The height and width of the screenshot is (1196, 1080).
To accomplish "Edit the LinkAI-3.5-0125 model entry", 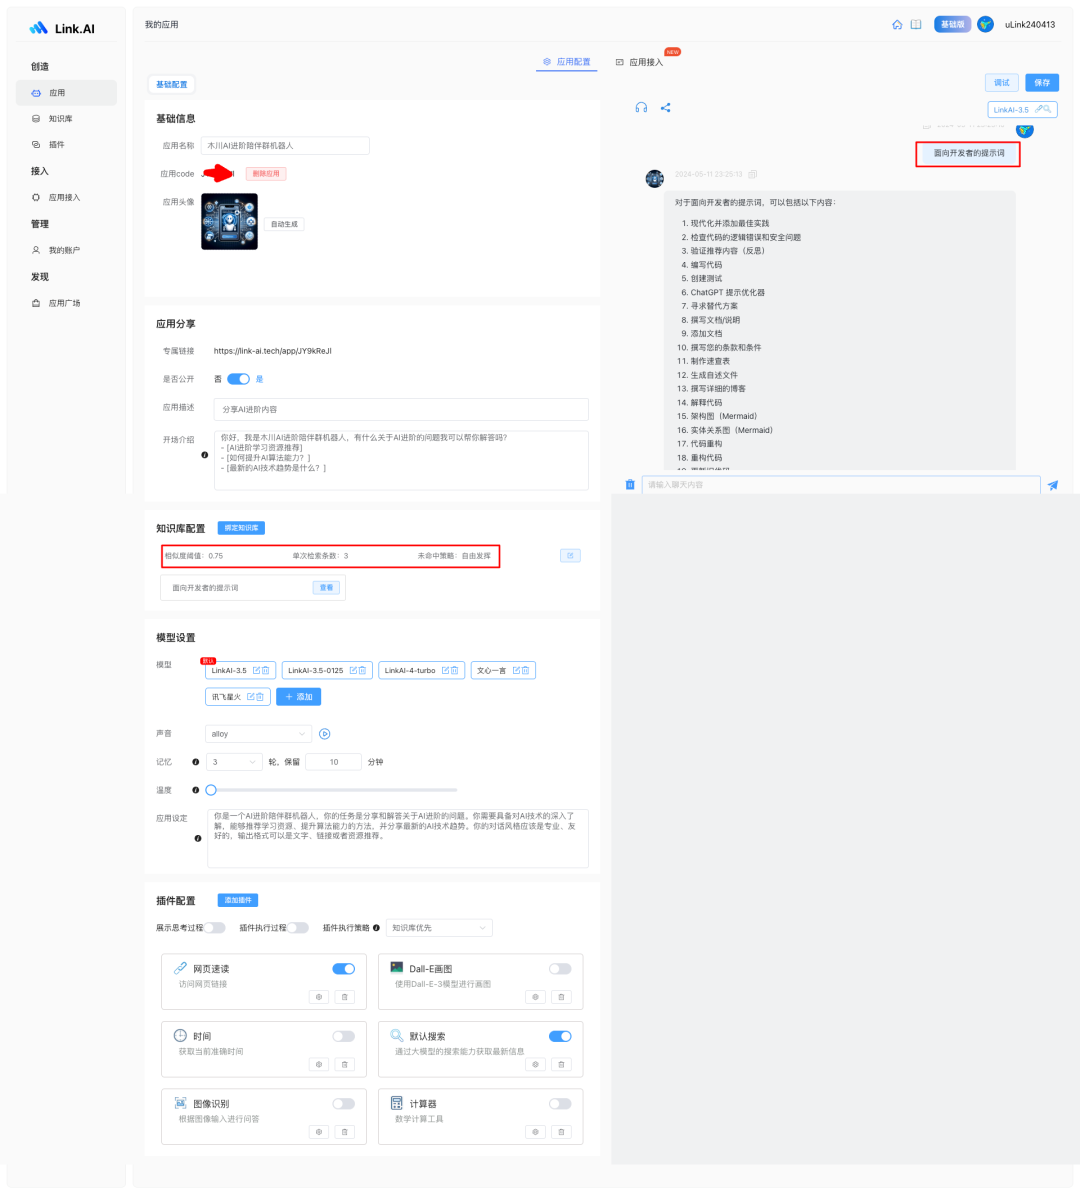I will 353,670.
